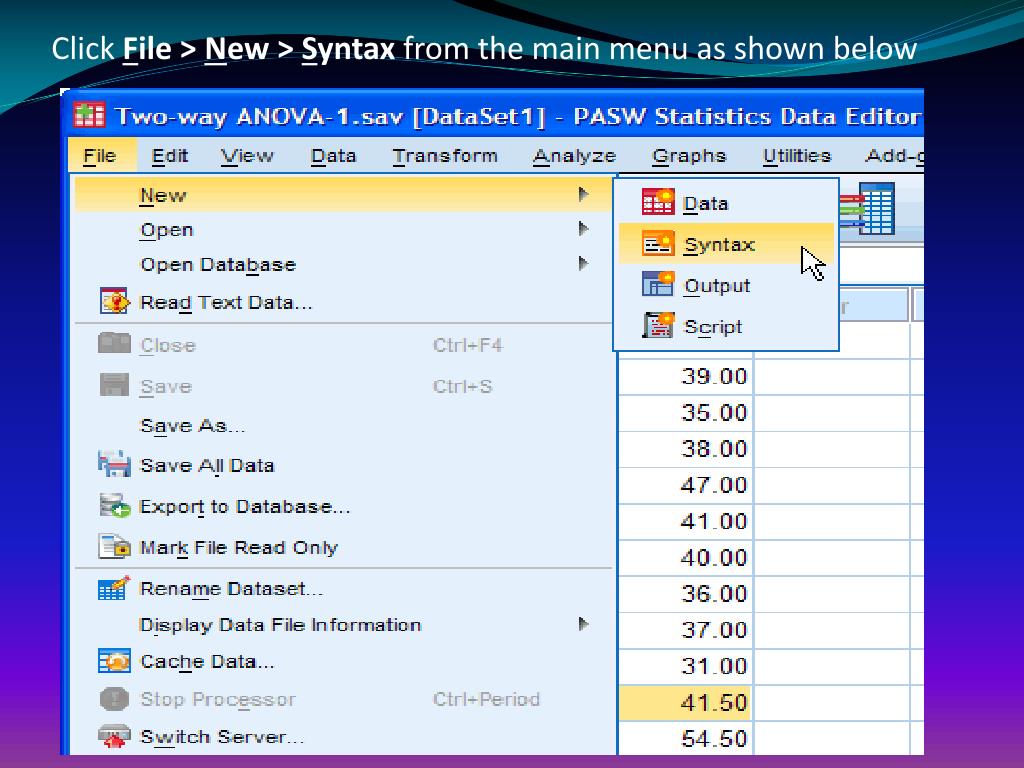Expand the Open Database submenu arrow
This screenshot has height=768, width=1024.
click(x=583, y=263)
